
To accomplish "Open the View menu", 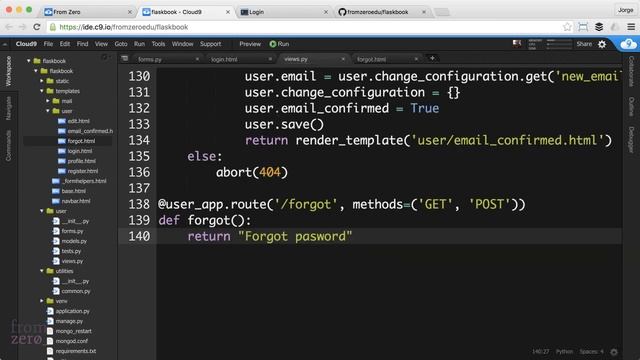I will pyautogui.click(x=101, y=44).
